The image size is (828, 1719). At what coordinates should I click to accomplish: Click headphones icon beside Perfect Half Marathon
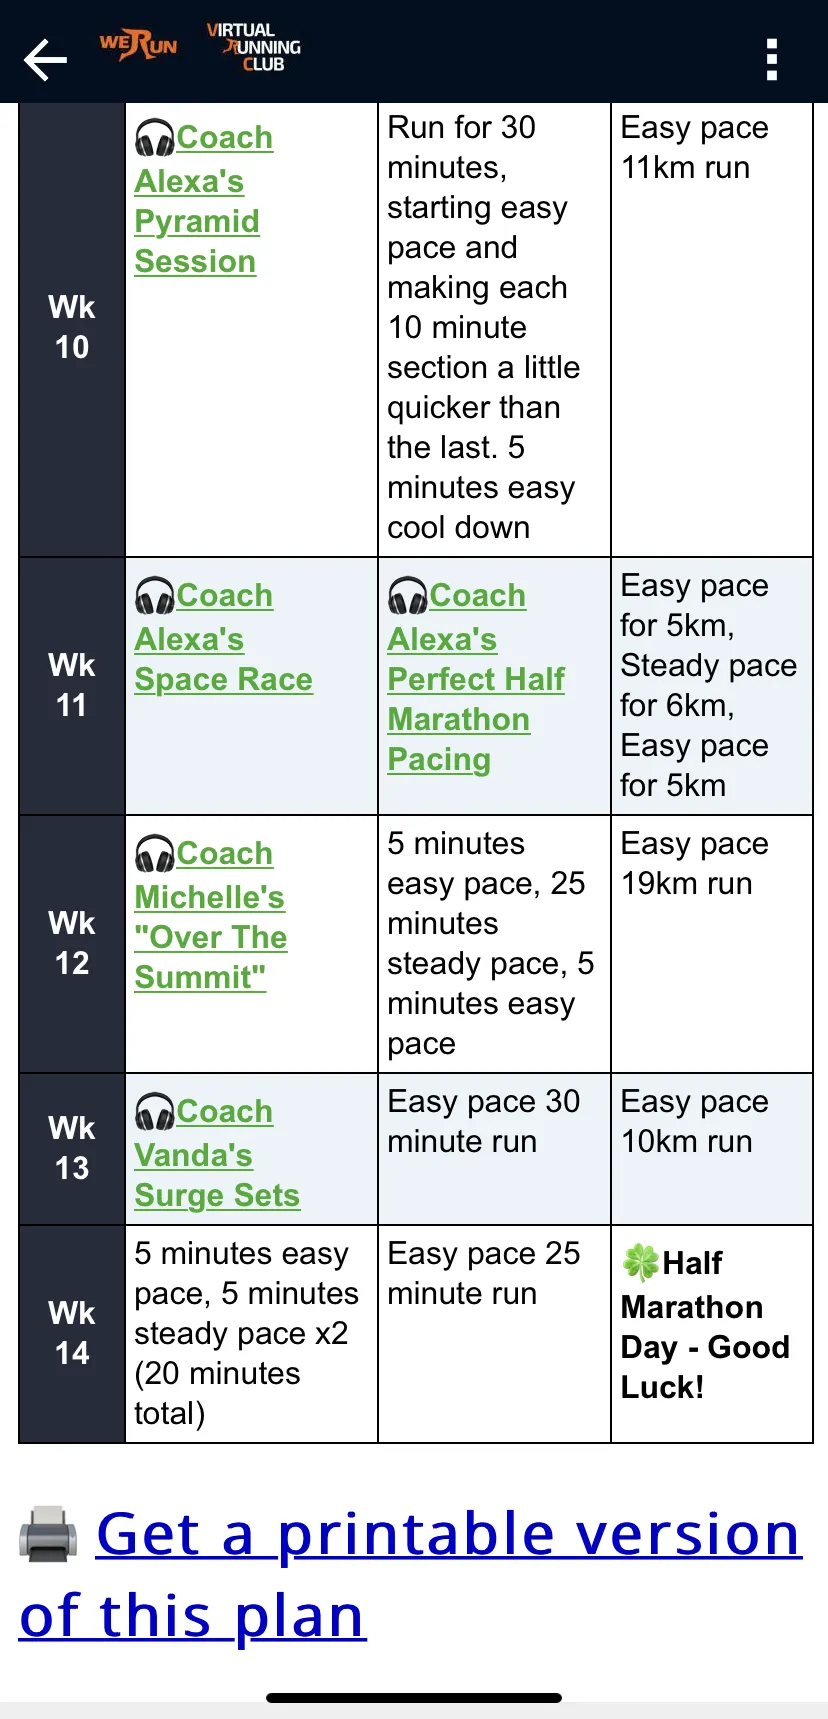point(408,596)
